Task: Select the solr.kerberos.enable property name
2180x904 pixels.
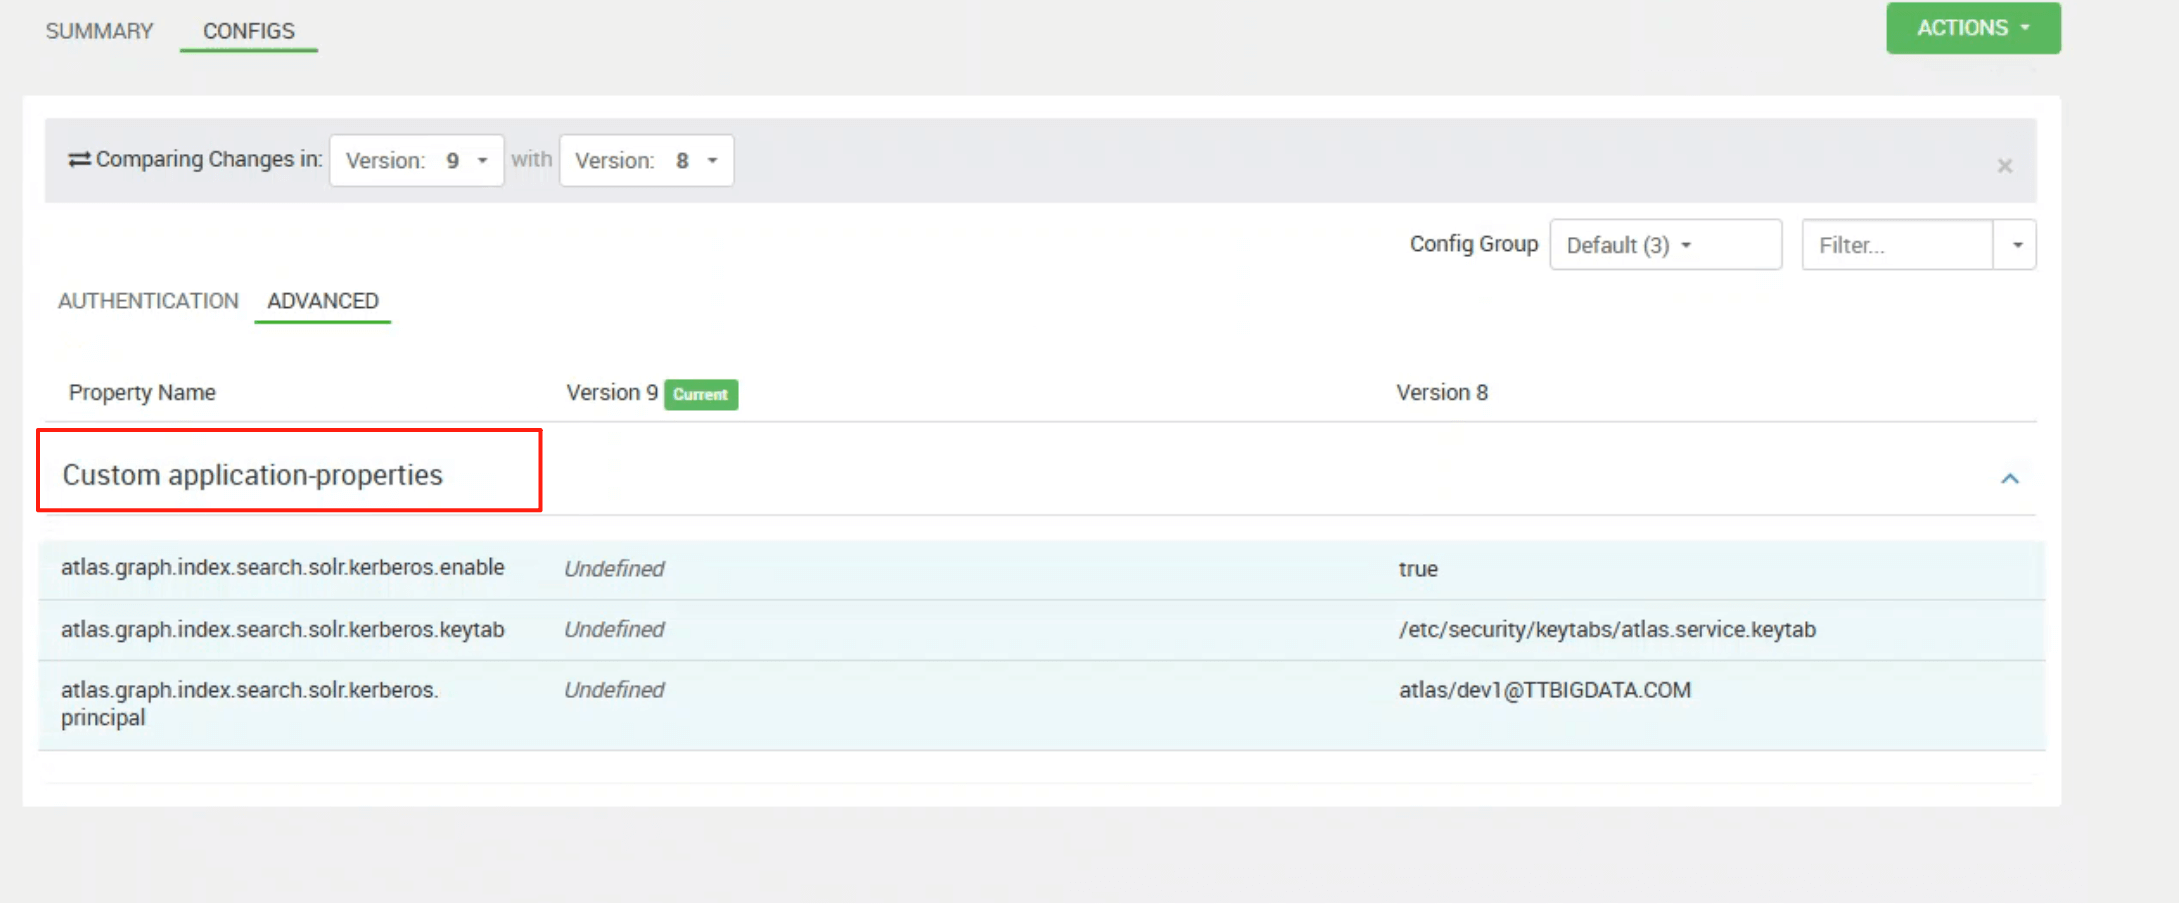Action: pyautogui.click(x=282, y=568)
